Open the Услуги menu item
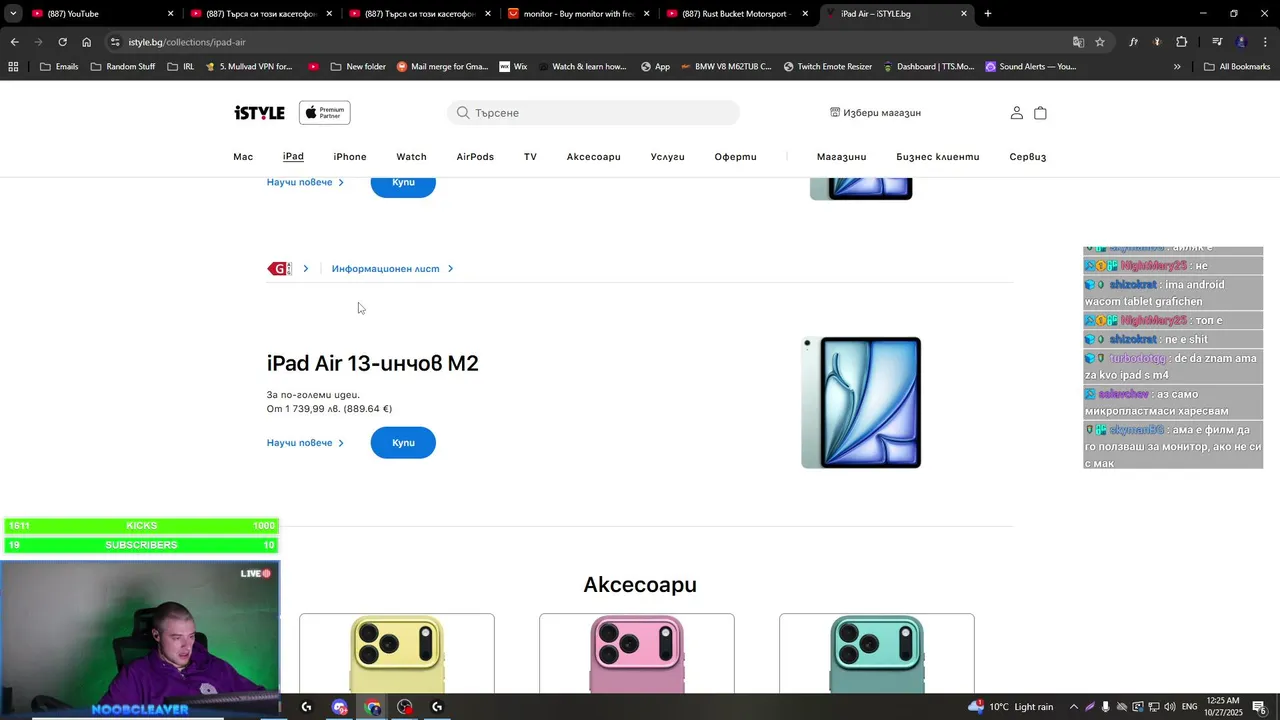The height and width of the screenshot is (720, 1280). (668, 157)
